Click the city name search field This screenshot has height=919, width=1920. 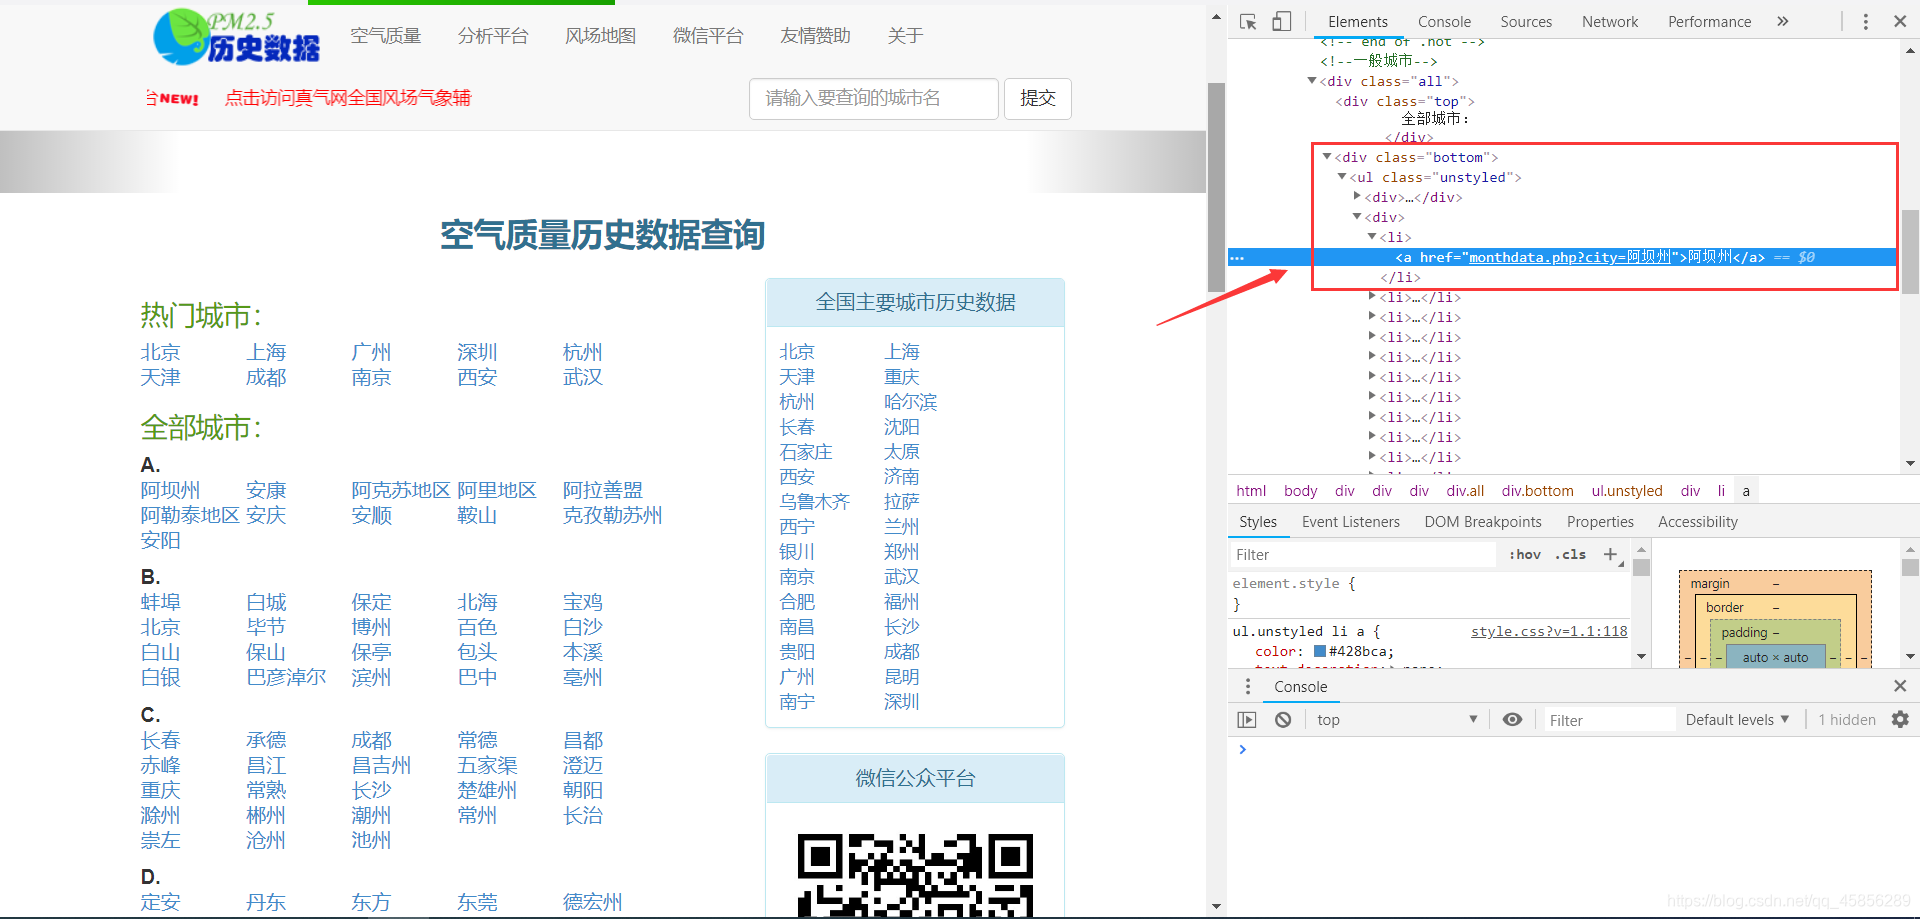point(874,98)
